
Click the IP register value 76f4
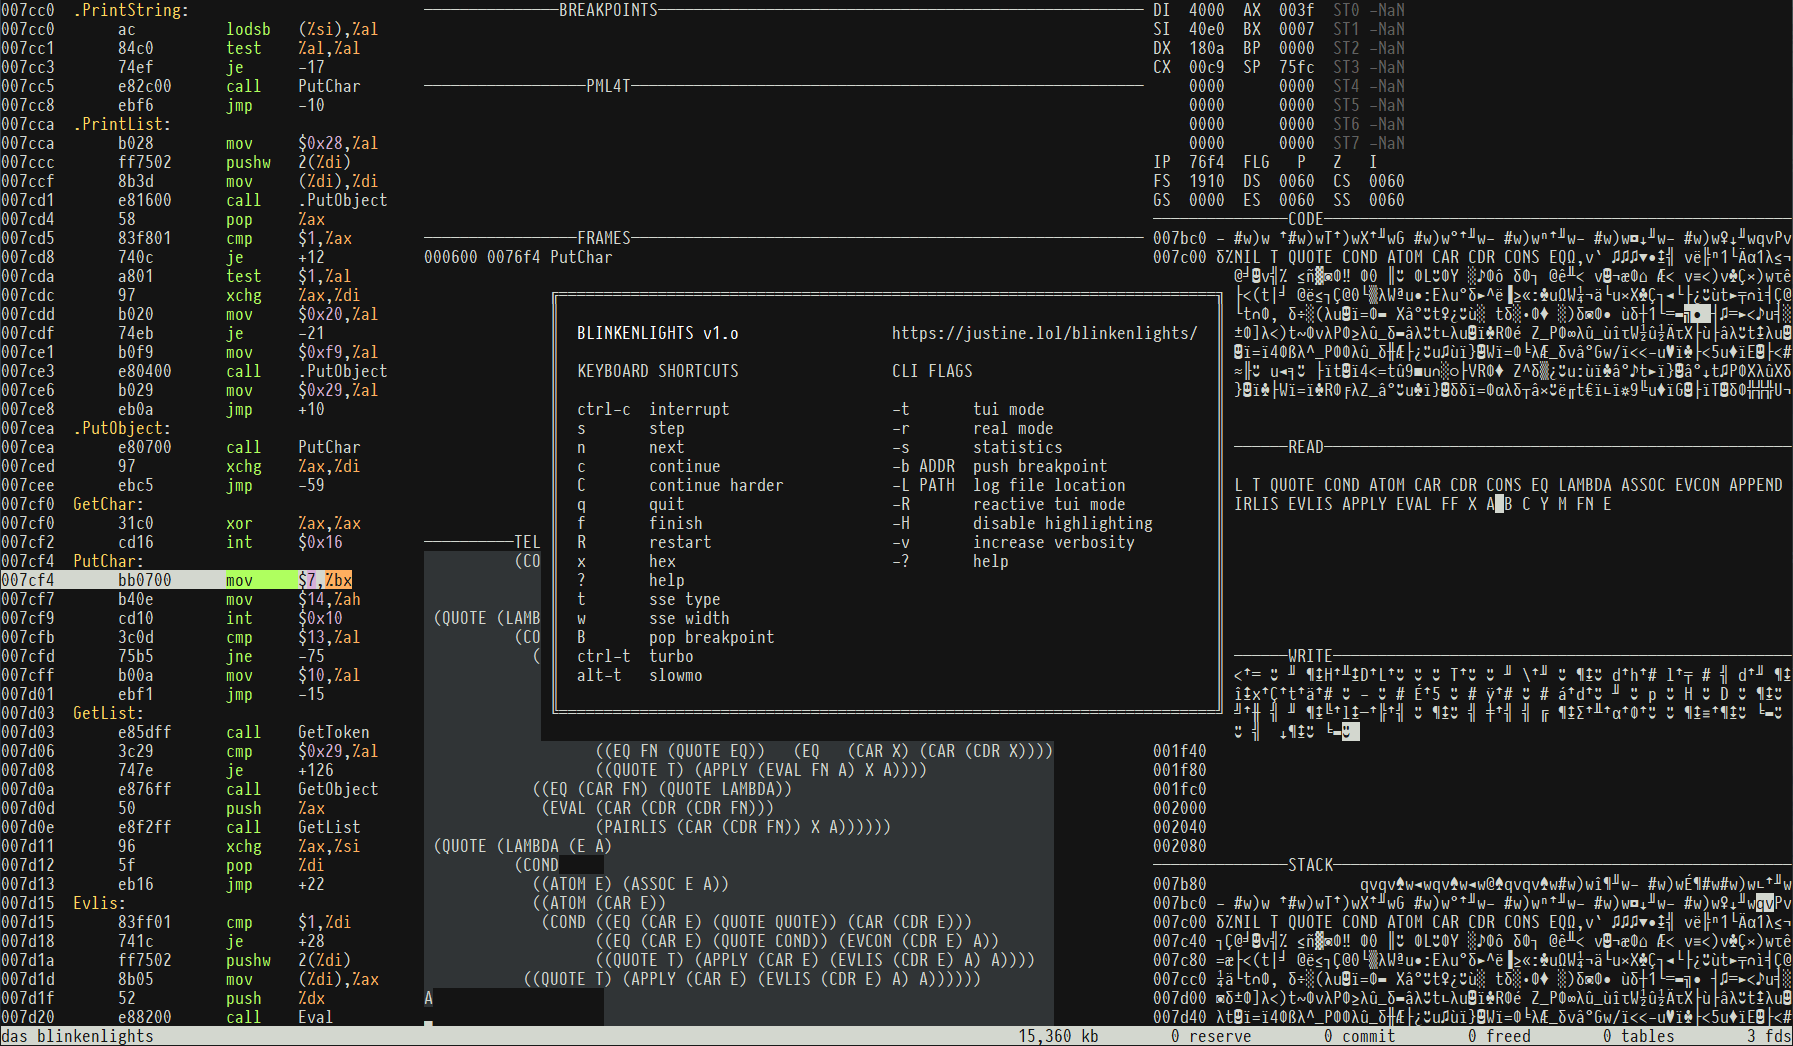click(x=1205, y=161)
